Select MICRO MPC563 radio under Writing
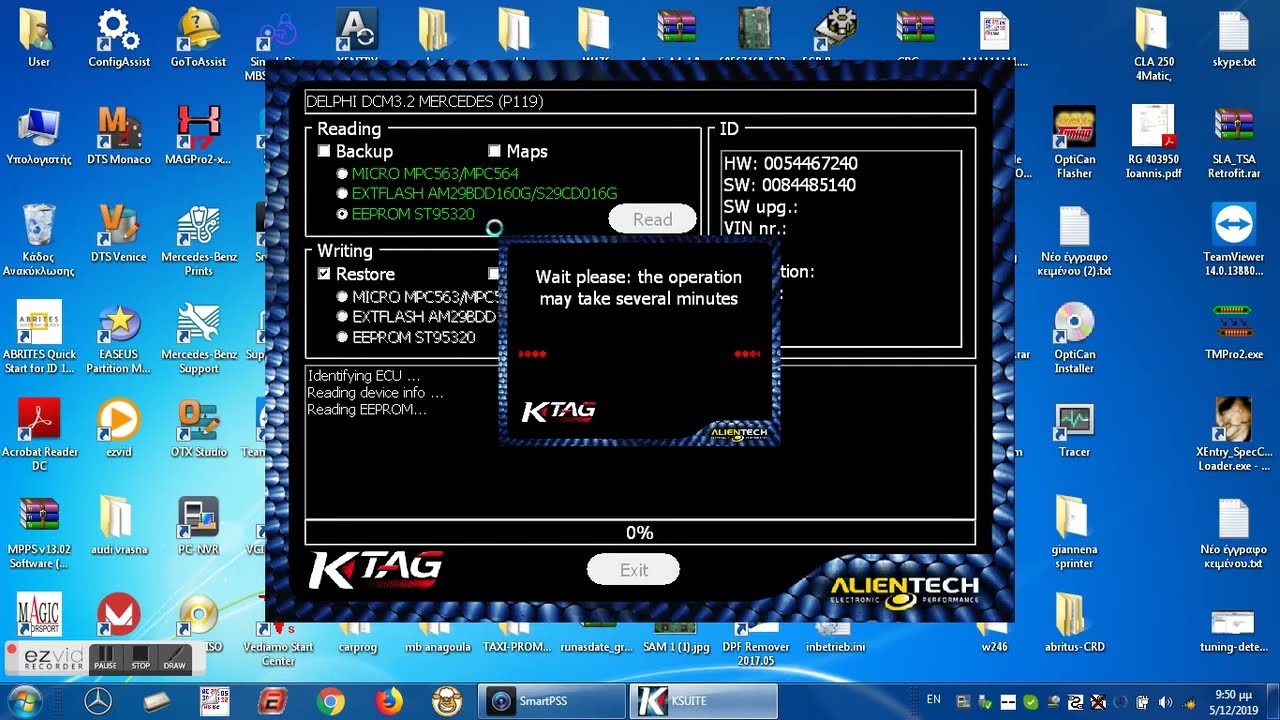Viewport: 1280px width, 720px height. point(343,296)
